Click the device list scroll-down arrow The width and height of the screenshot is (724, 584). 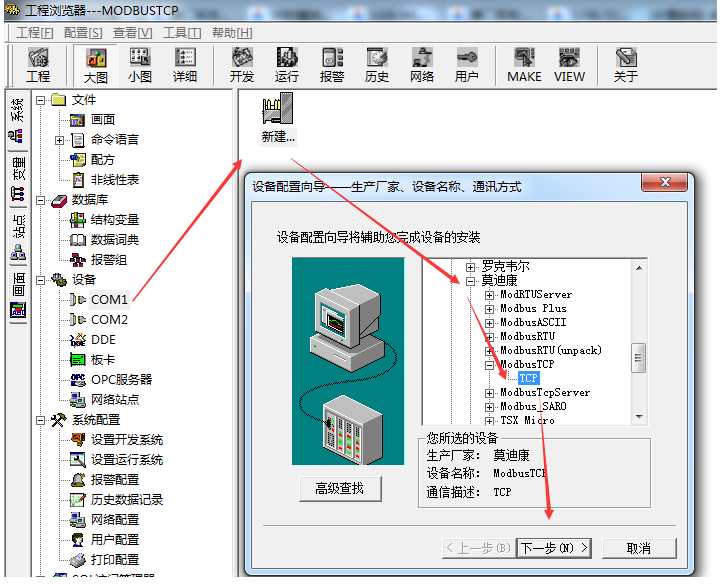pos(639,417)
